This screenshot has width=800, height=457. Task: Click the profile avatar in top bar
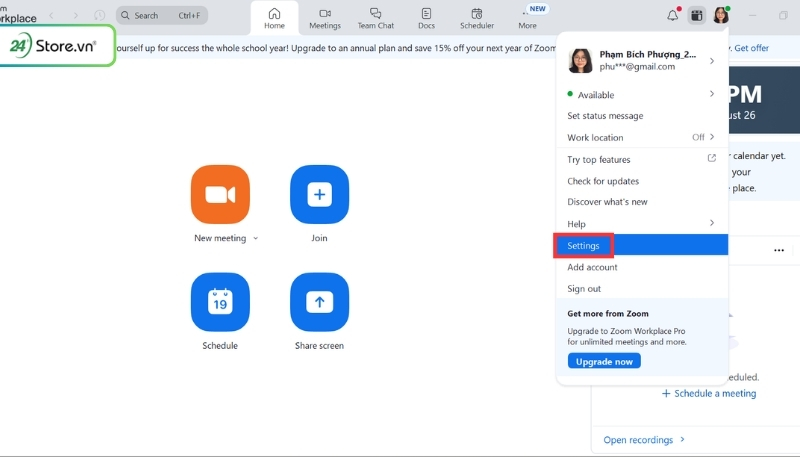(x=720, y=15)
